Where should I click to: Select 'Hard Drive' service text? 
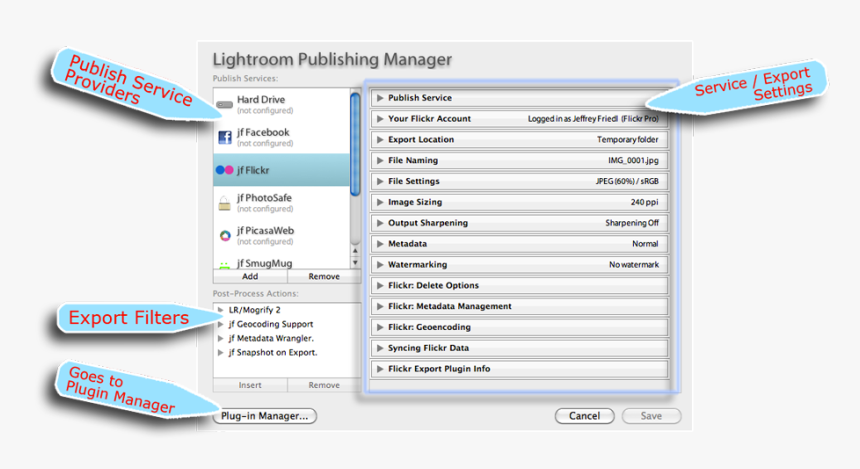point(261,99)
